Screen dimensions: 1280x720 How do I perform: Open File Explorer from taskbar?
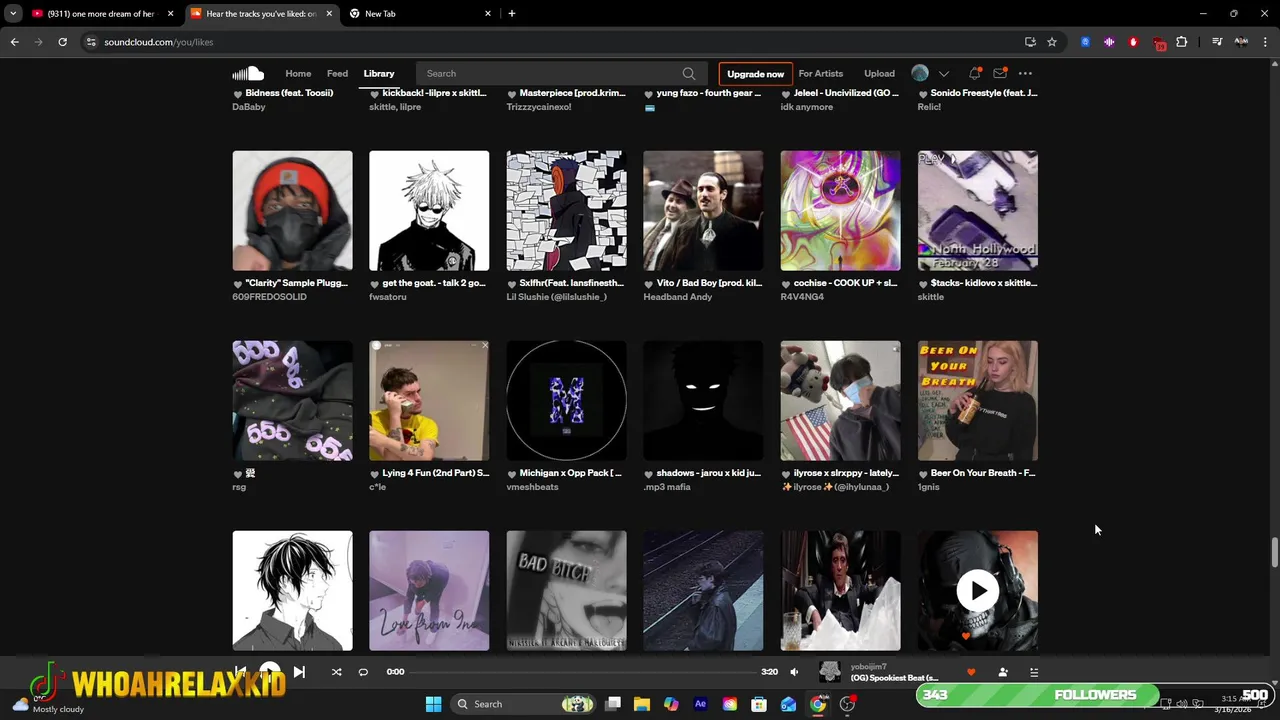point(642,704)
